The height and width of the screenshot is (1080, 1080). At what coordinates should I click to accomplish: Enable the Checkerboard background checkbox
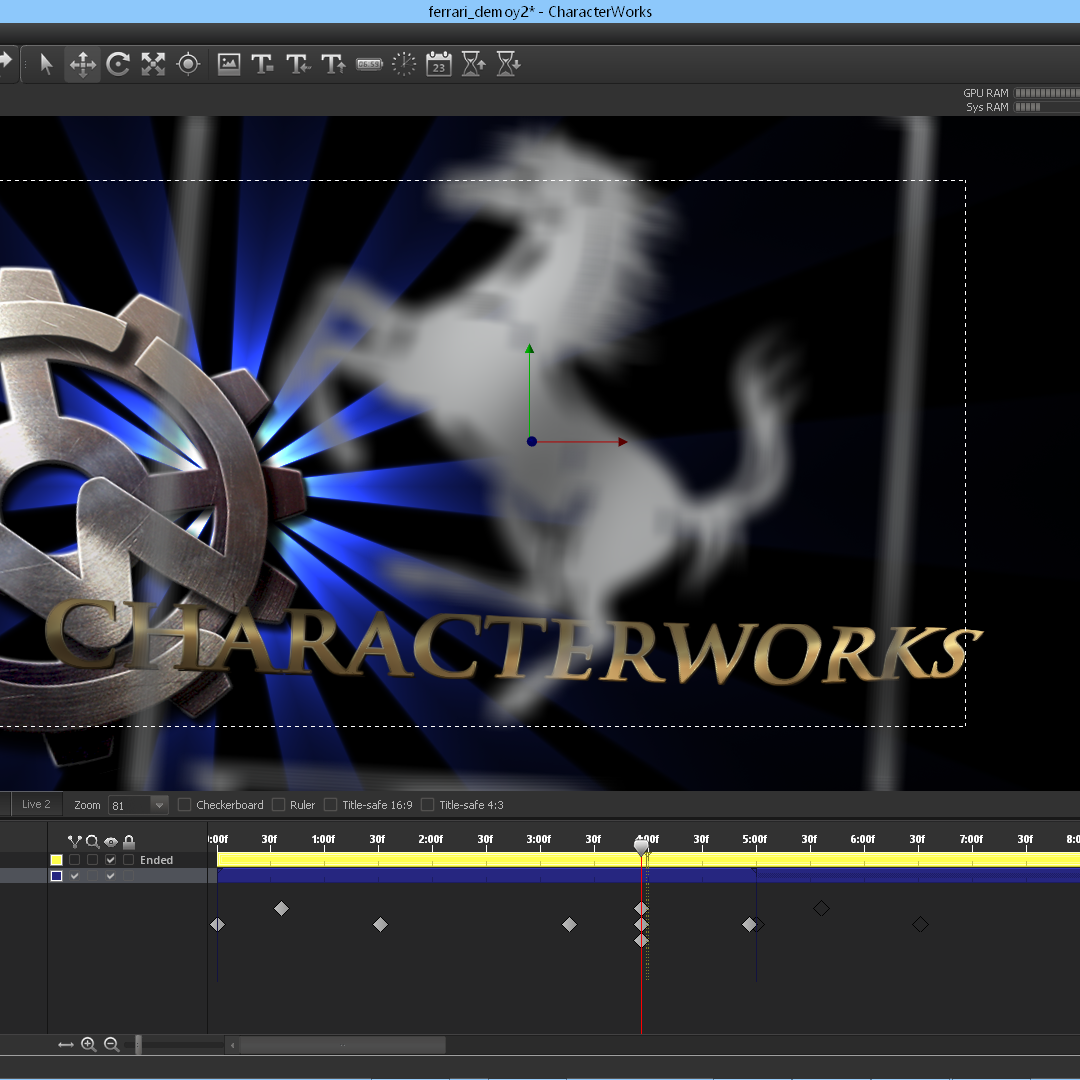point(185,805)
